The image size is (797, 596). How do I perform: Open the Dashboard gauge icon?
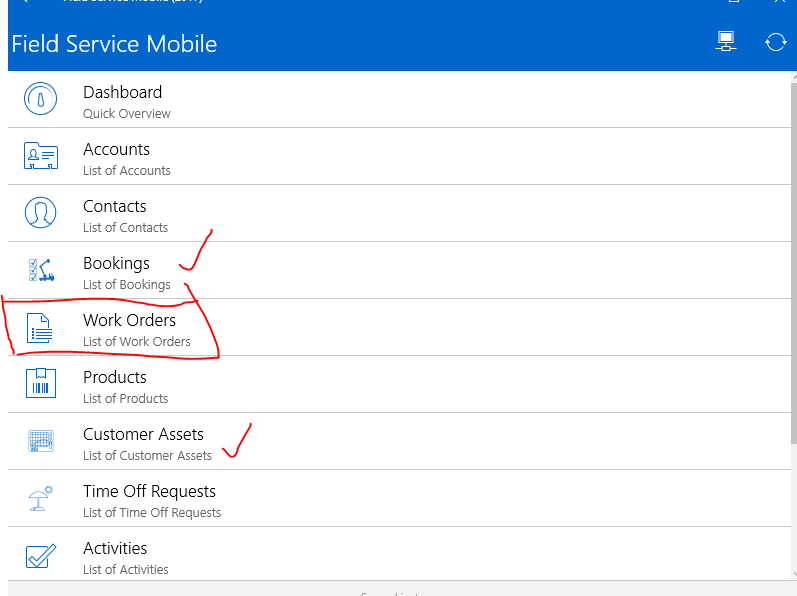[40, 99]
